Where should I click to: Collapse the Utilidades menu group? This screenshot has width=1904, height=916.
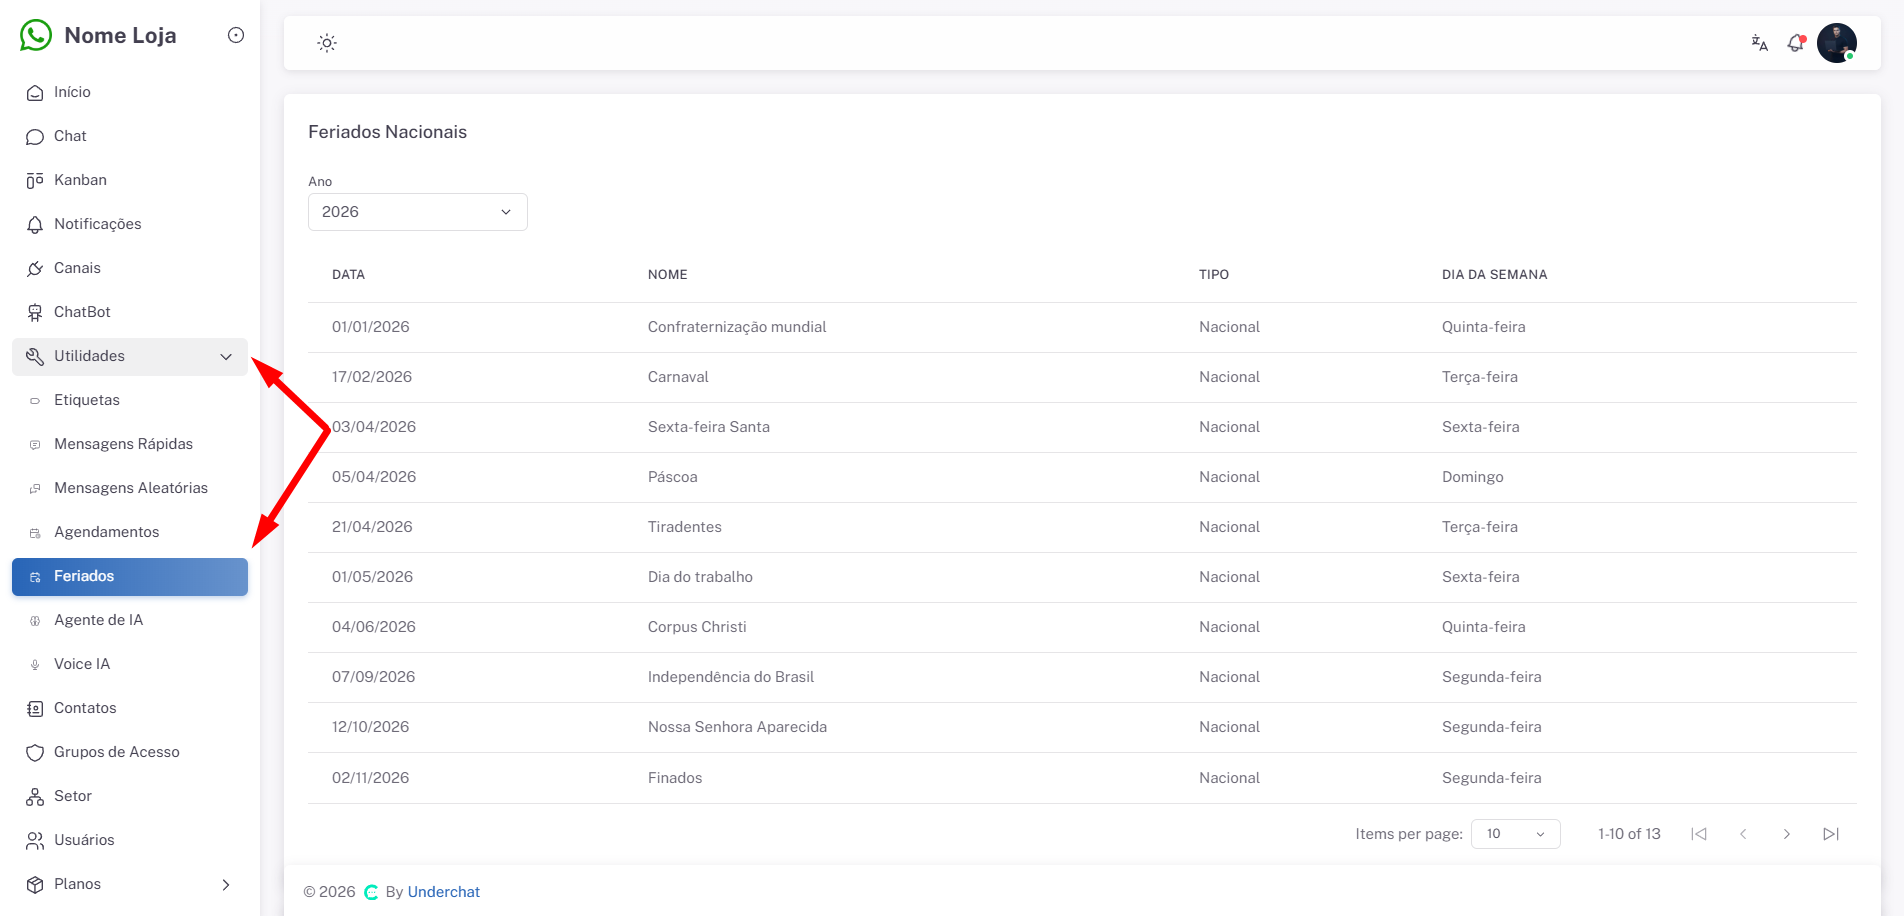130,357
